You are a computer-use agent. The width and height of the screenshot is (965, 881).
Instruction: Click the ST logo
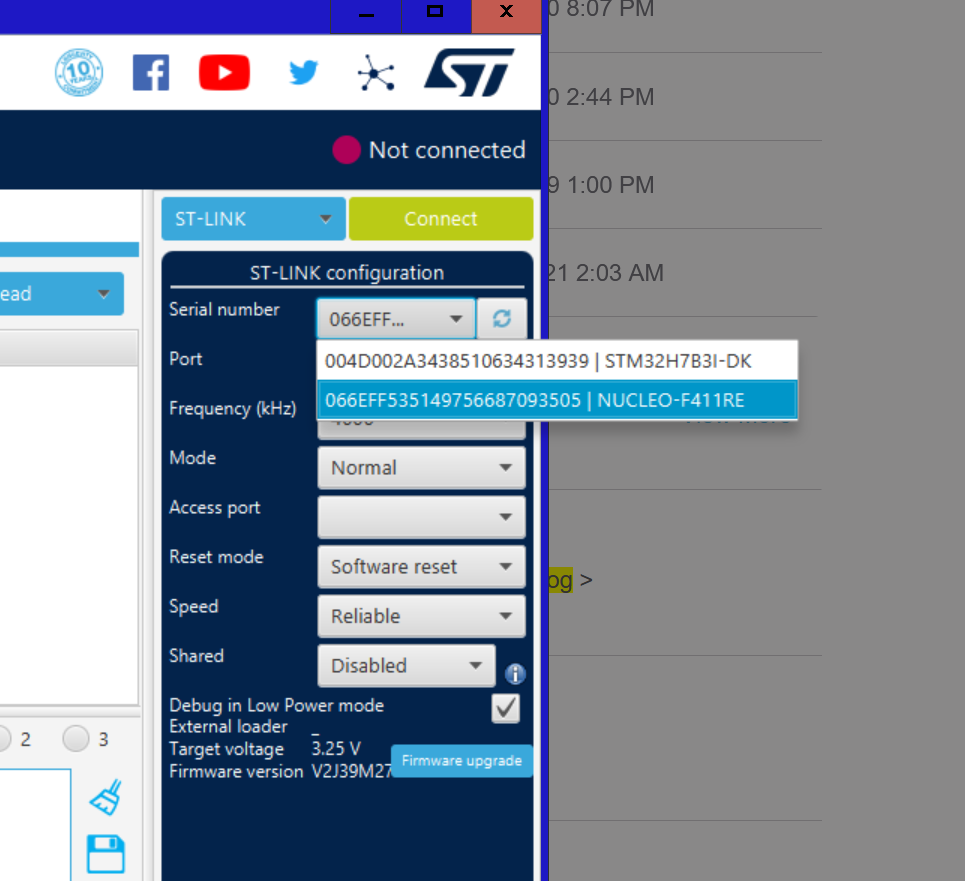click(470, 73)
